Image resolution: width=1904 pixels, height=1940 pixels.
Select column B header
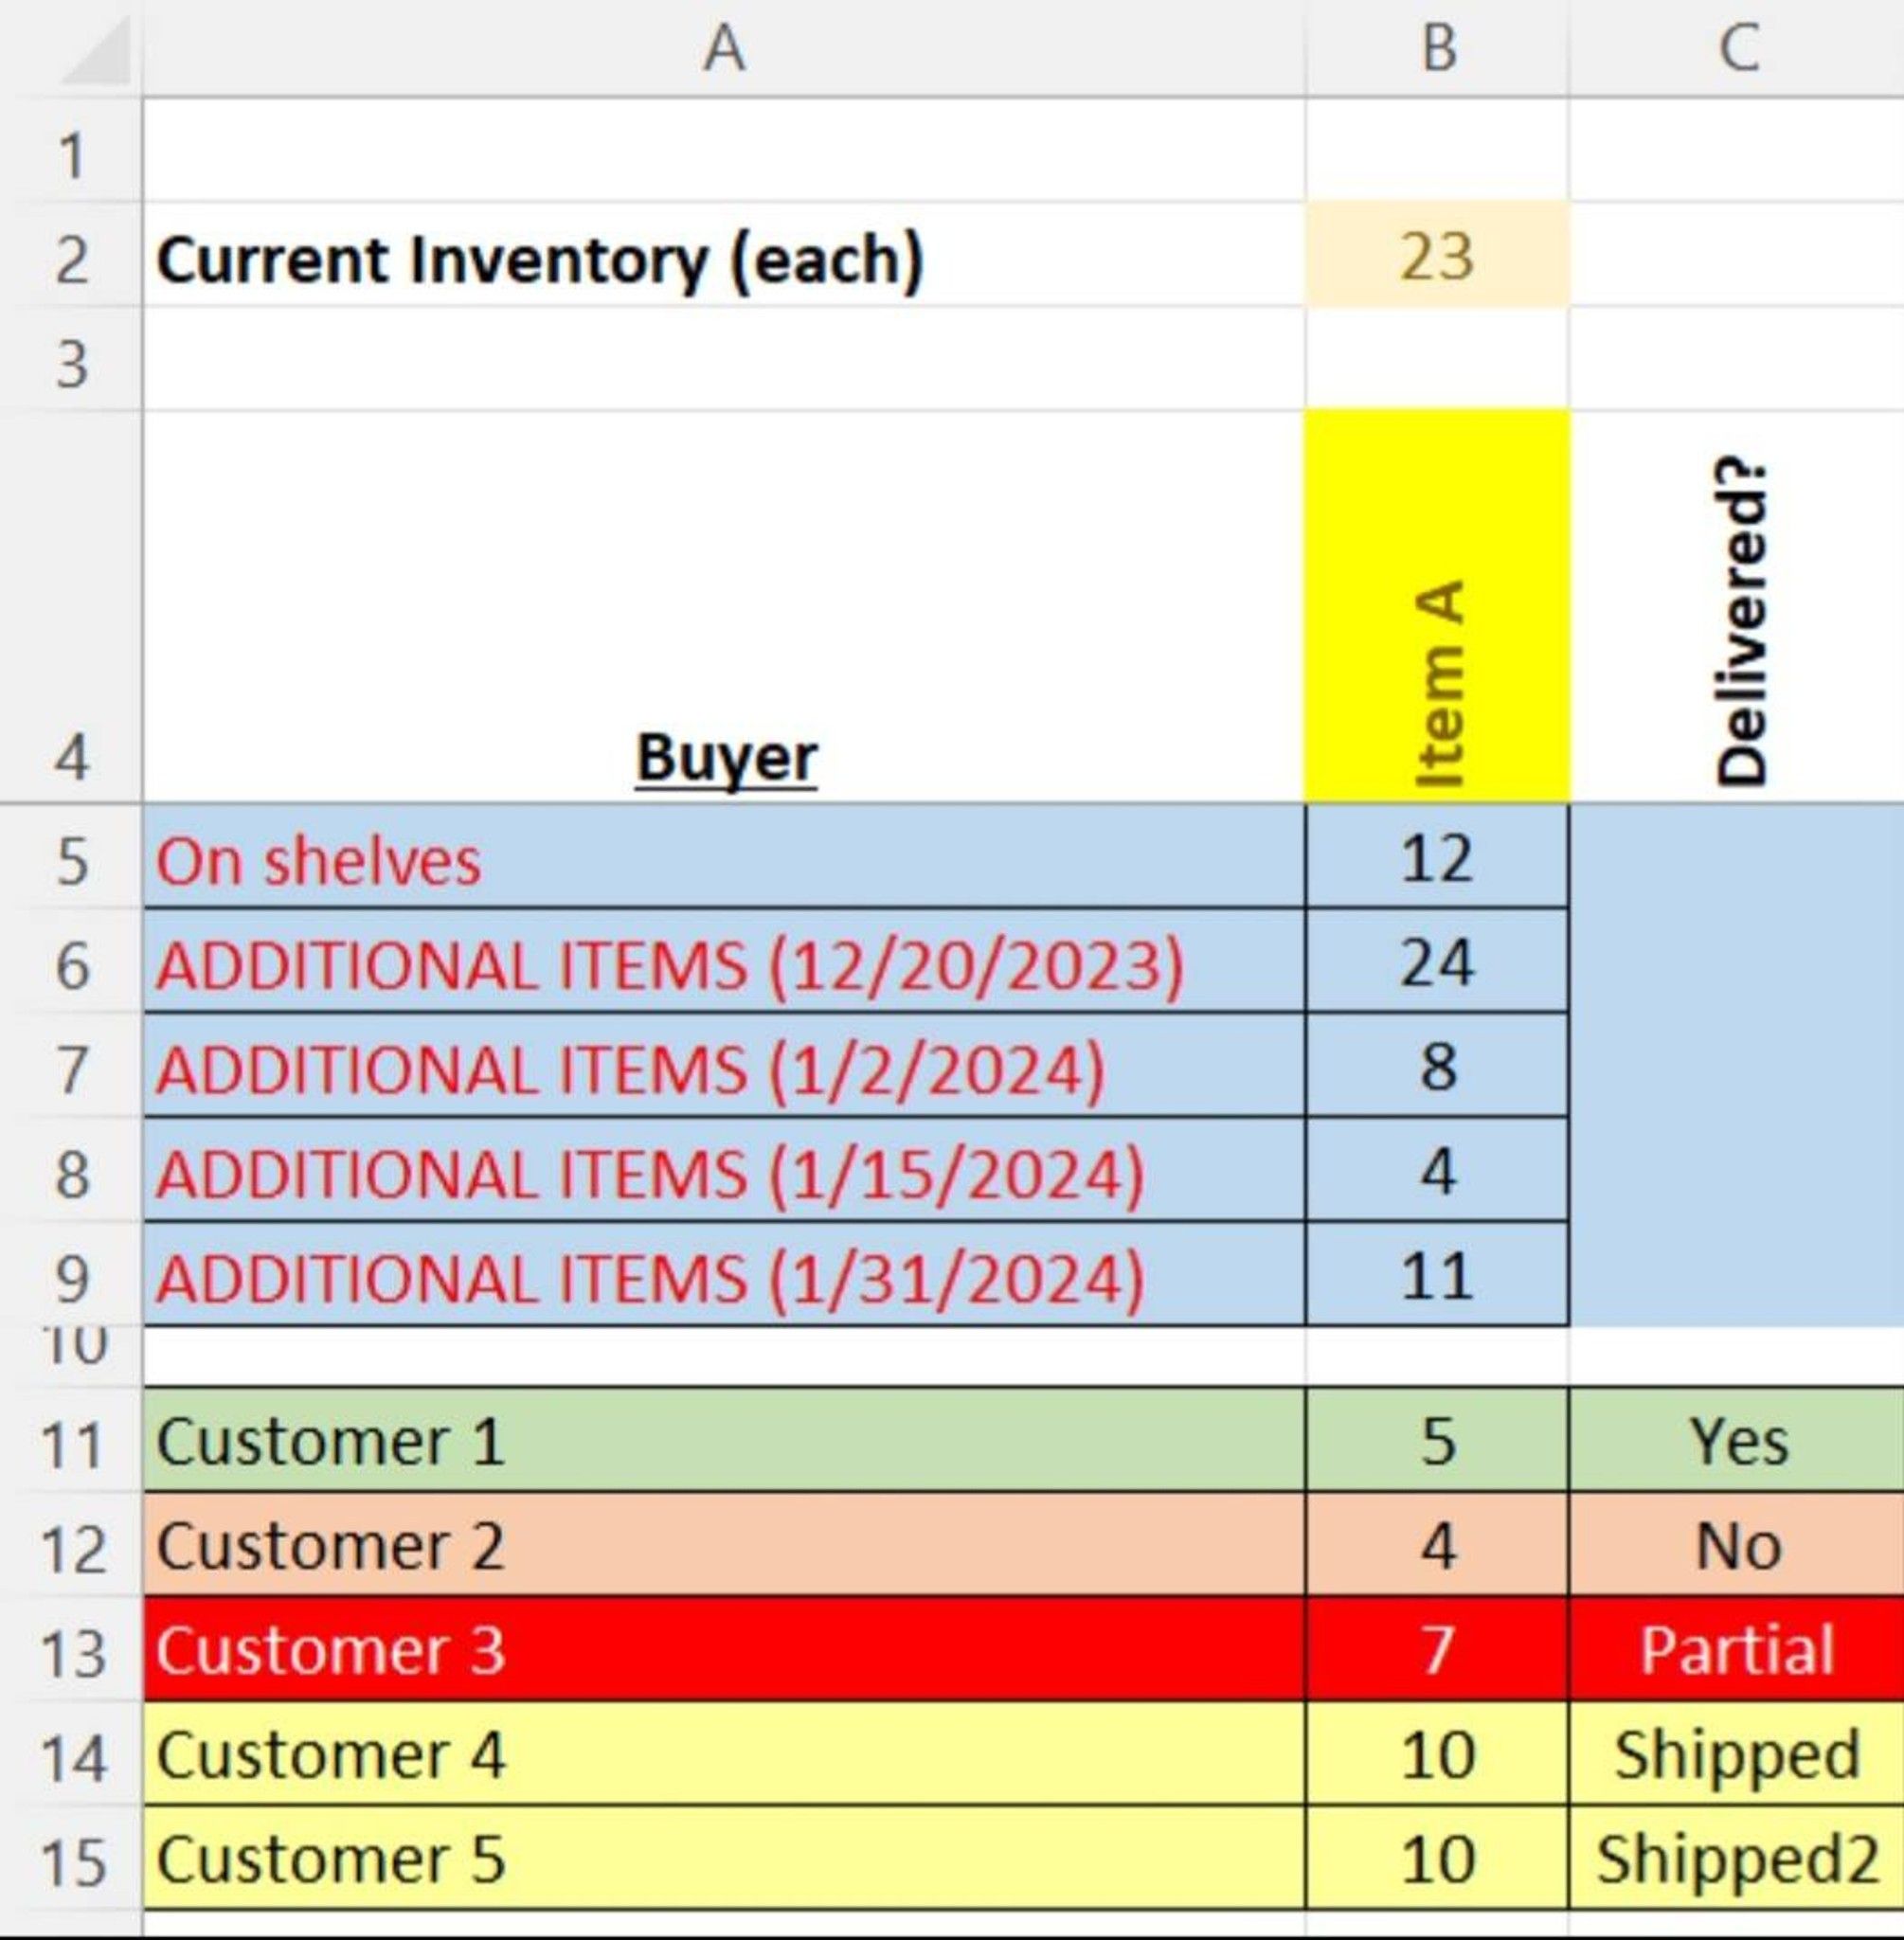1437,48
